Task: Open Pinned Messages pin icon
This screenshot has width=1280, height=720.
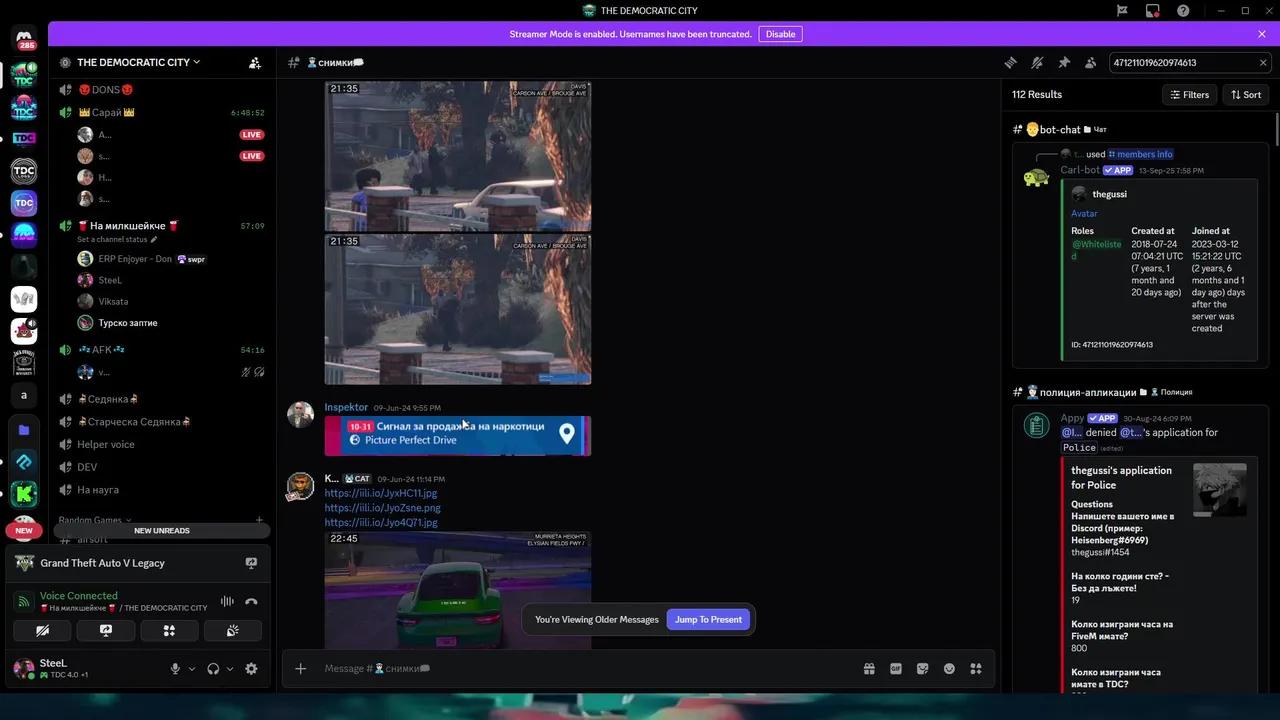Action: pyautogui.click(x=1064, y=62)
